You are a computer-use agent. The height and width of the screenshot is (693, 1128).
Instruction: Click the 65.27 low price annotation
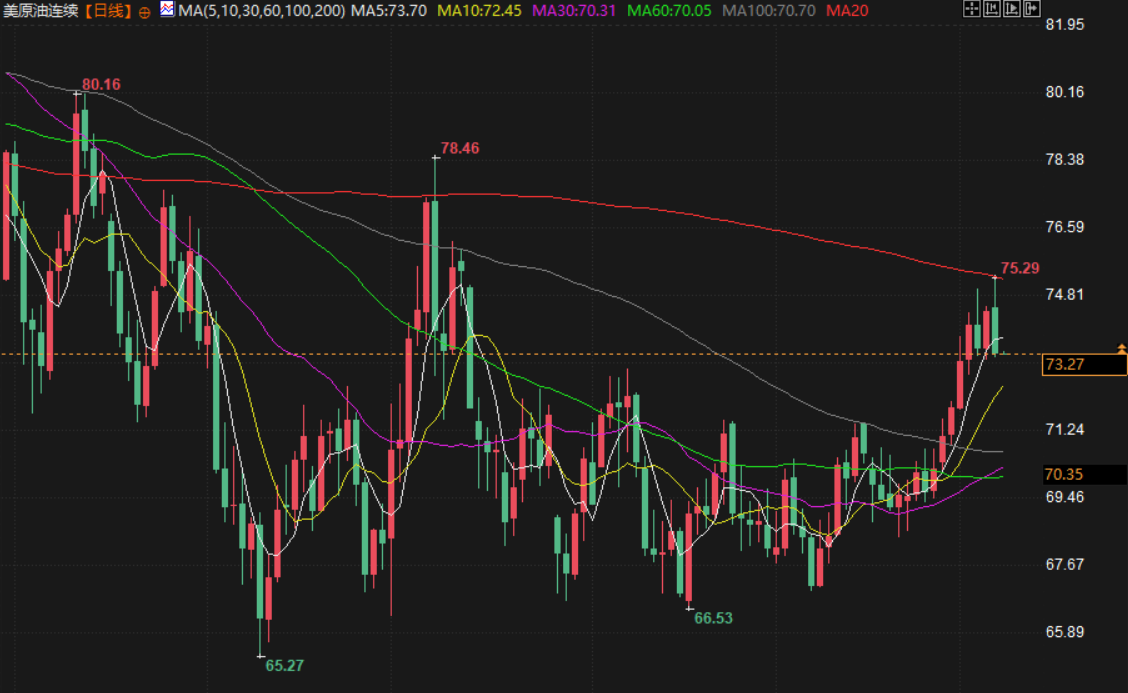pyautogui.click(x=284, y=666)
